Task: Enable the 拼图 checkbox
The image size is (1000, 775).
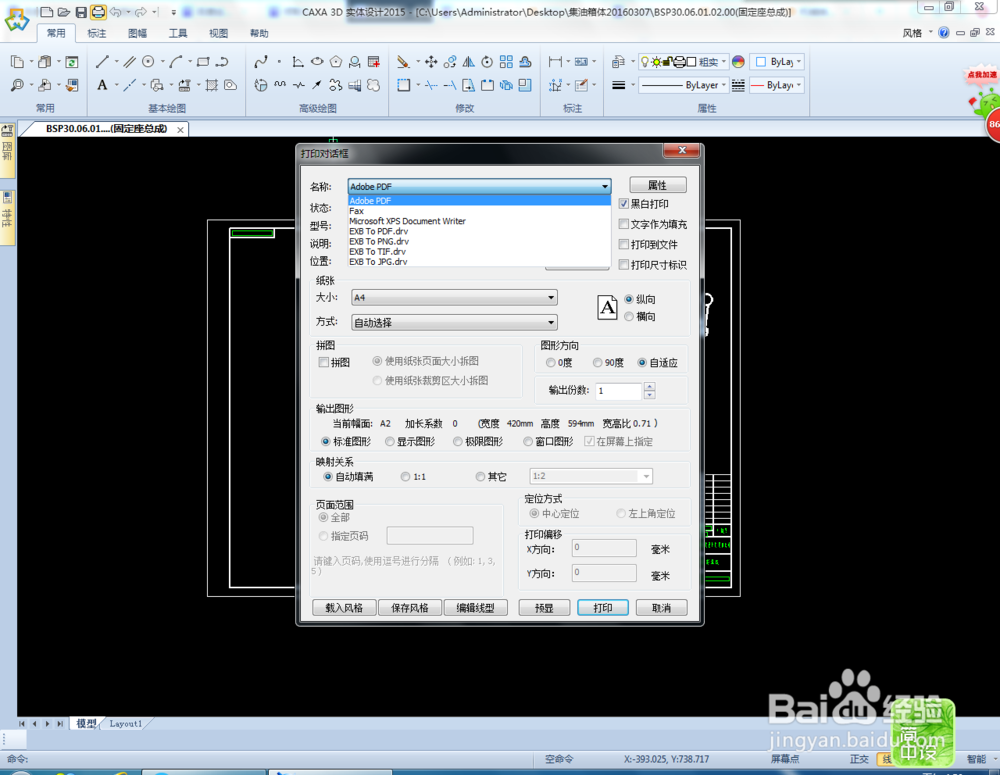Action: point(324,362)
